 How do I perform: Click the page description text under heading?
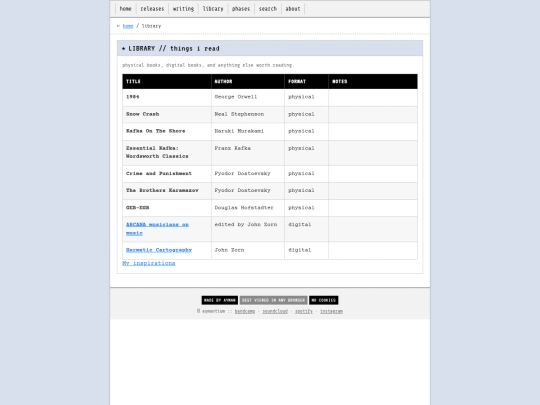pyautogui.click(x=208, y=65)
